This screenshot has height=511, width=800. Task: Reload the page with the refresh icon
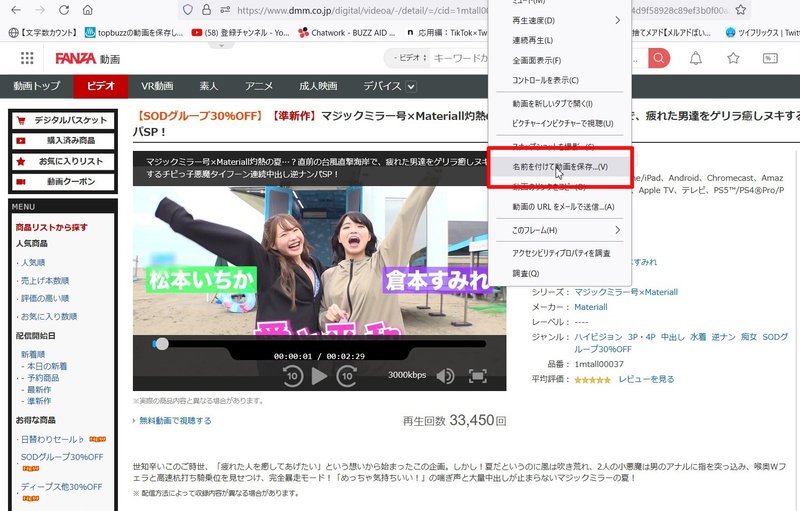coord(64,10)
